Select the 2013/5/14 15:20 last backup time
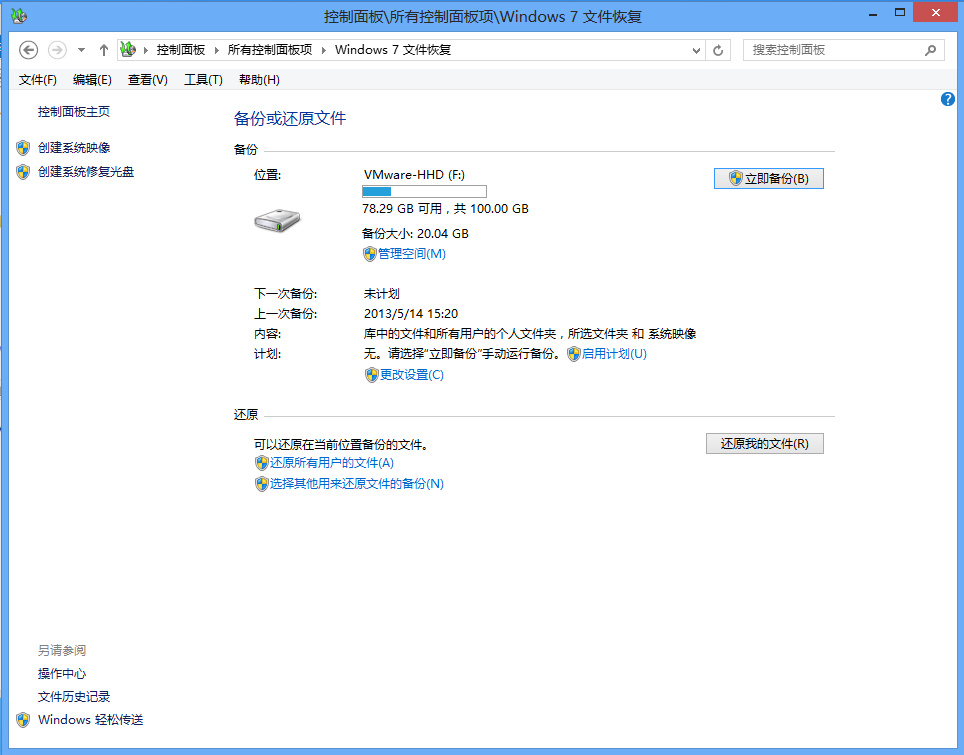This screenshot has height=755, width=964. (x=411, y=314)
